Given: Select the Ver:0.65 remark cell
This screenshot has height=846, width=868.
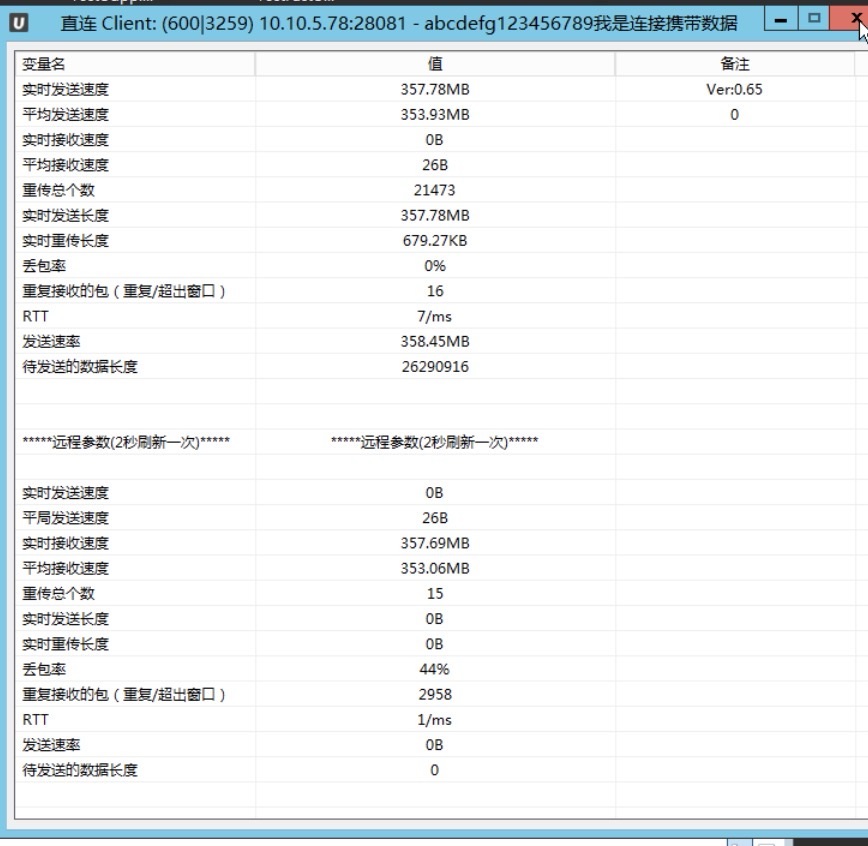Looking at the screenshot, I should 735,89.
